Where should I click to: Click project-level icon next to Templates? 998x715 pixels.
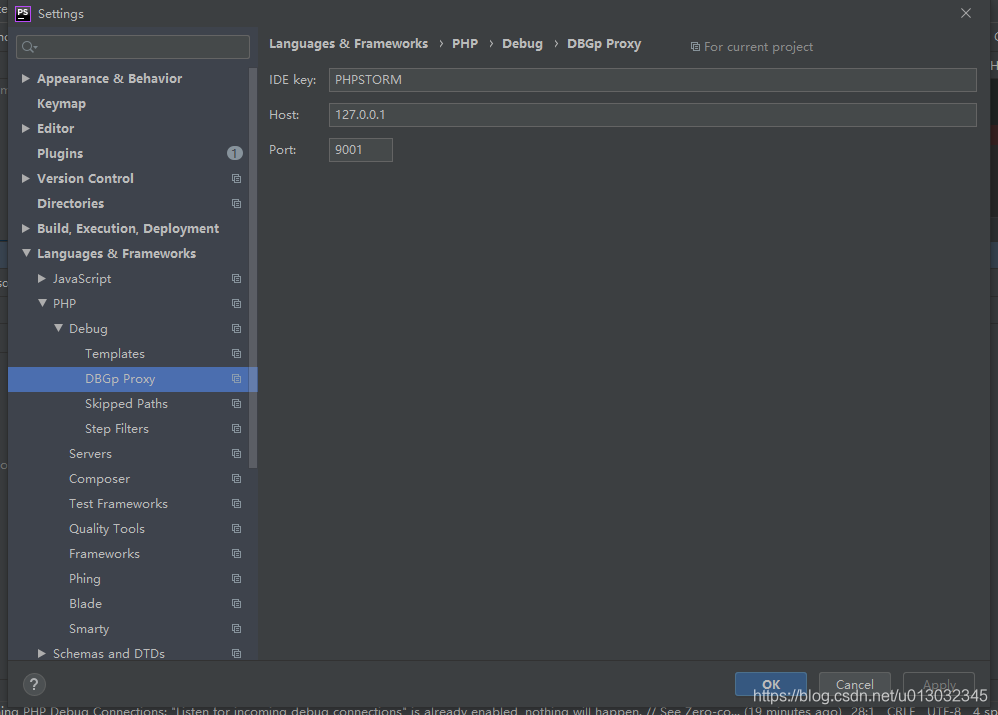coord(236,353)
